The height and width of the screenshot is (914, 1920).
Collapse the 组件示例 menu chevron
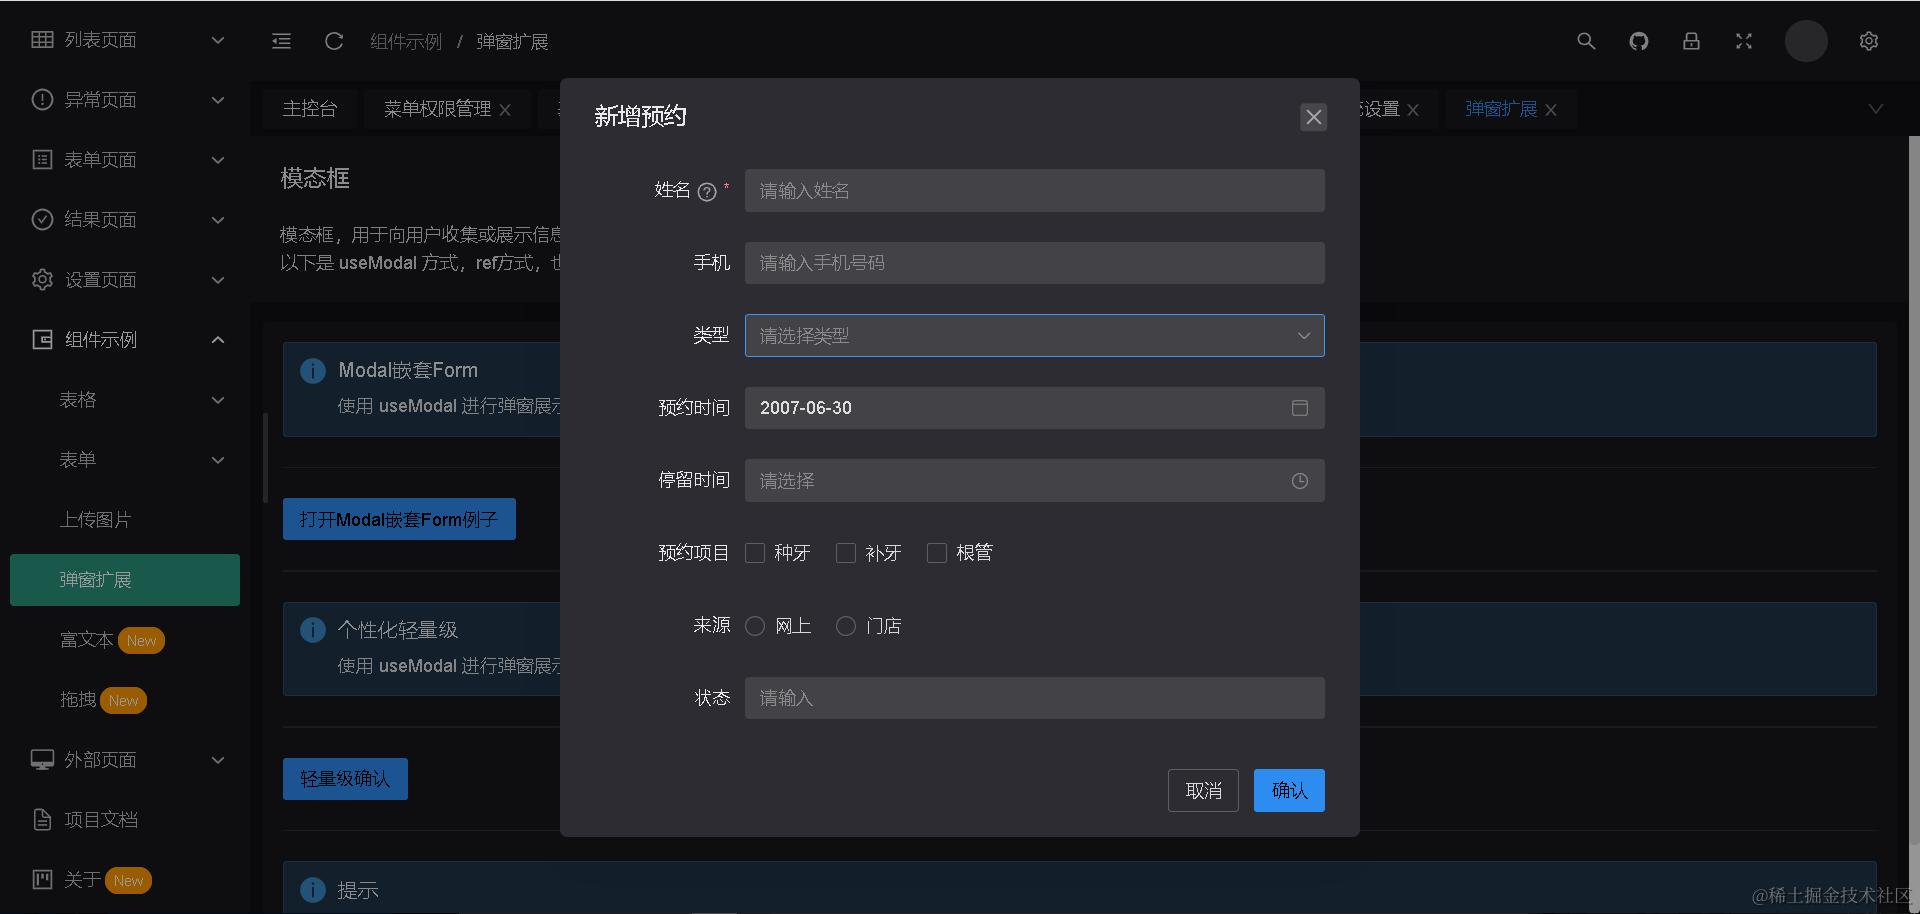[x=218, y=340]
